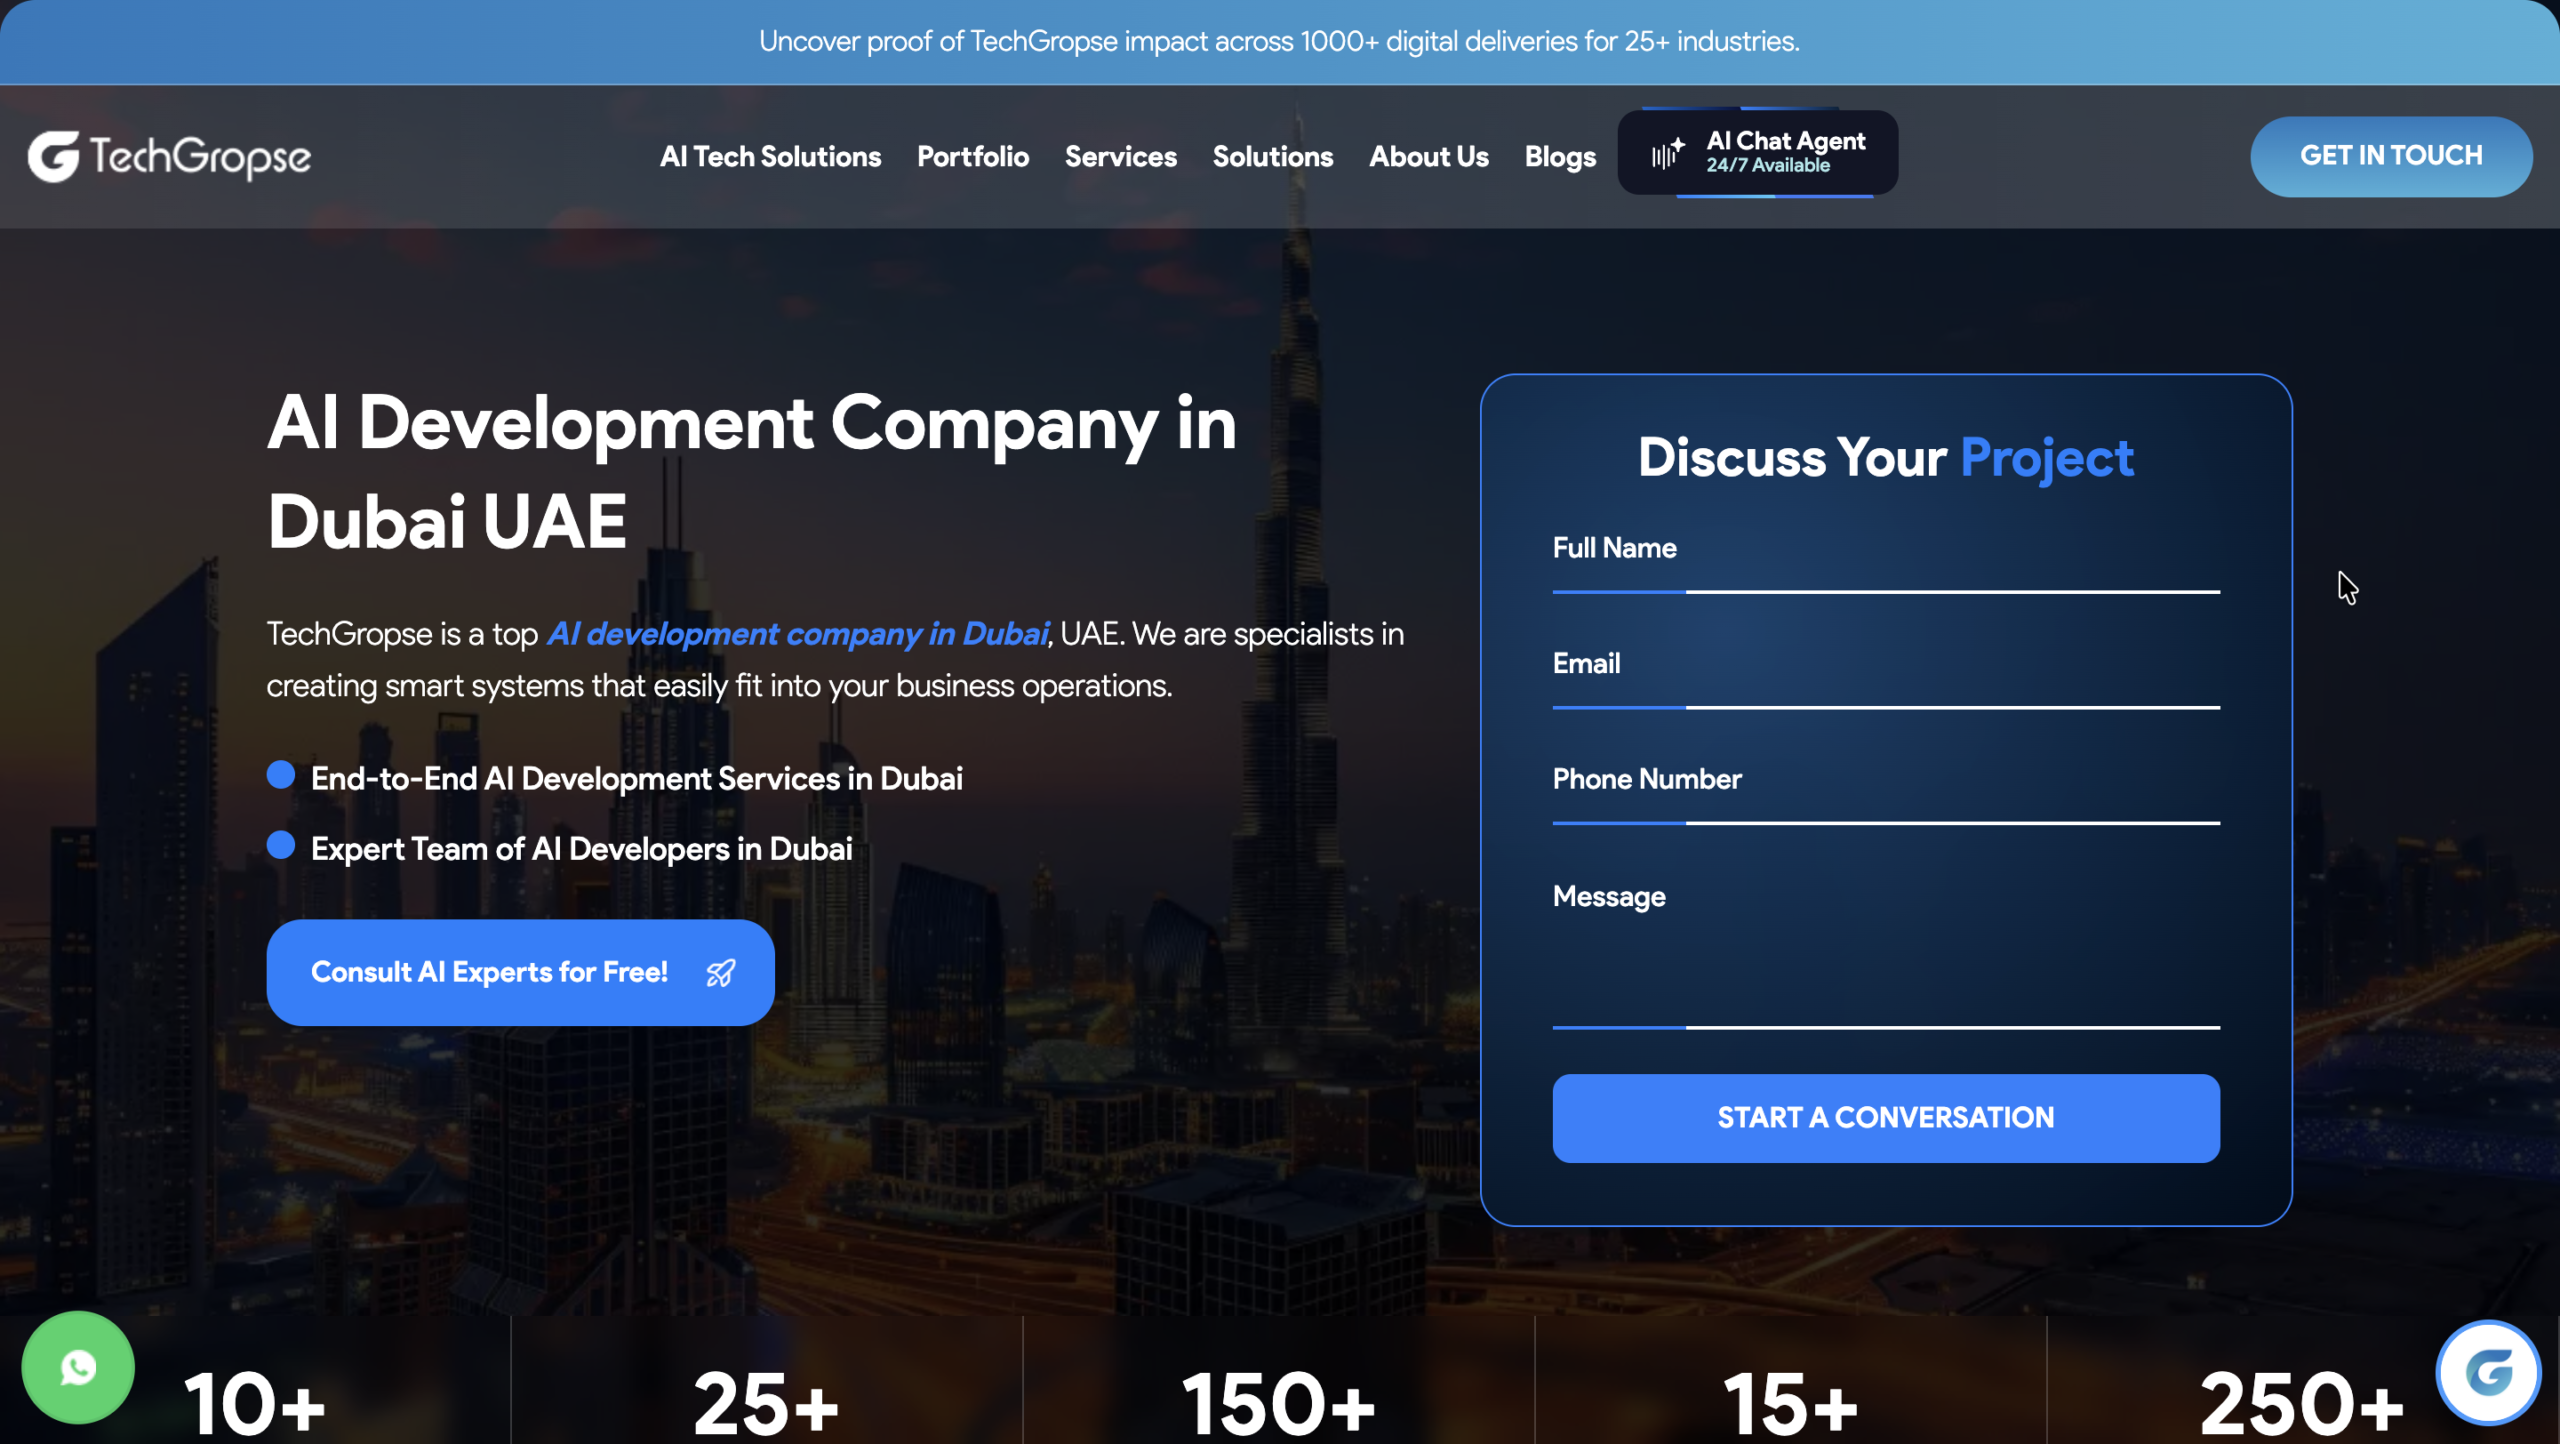Click the Full Name input field
2560x1444 pixels.
click(1885, 566)
